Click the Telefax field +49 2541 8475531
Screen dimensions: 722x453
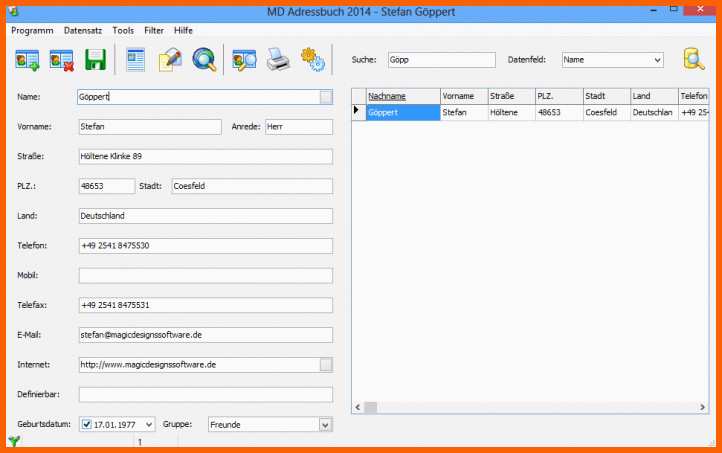(x=205, y=305)
